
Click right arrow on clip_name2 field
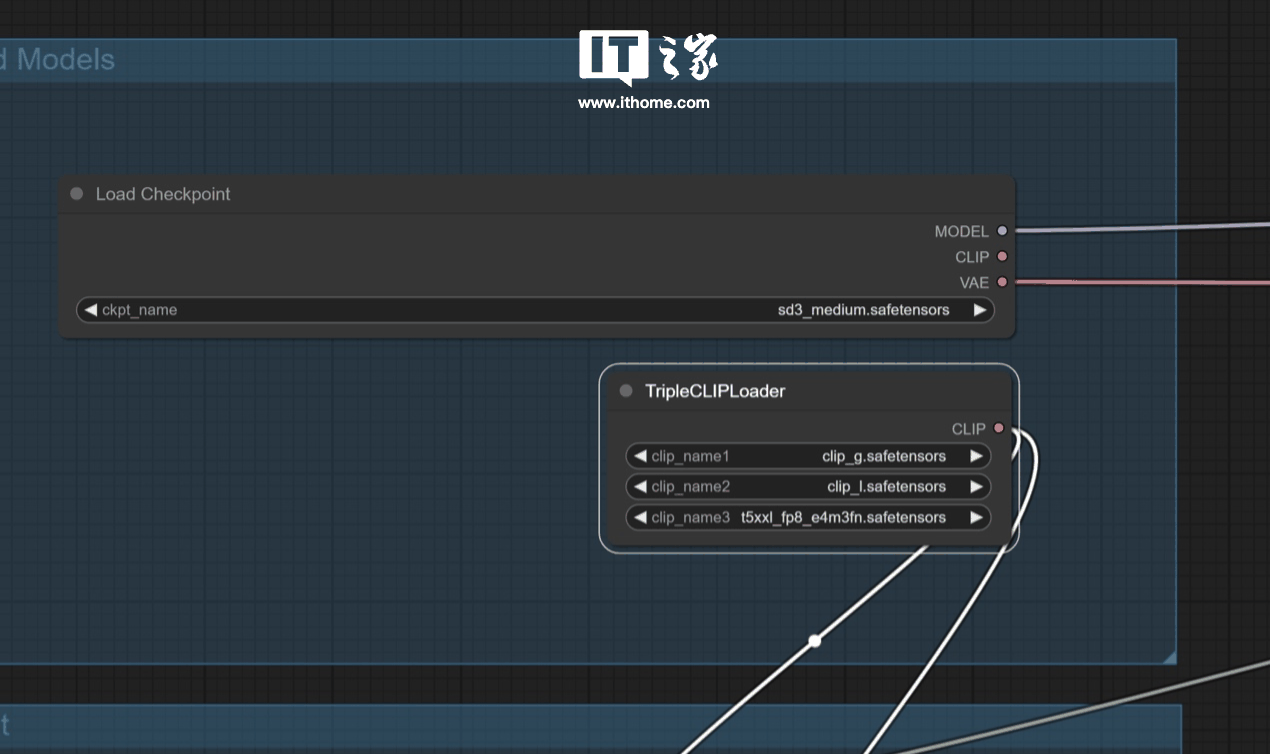976,487
